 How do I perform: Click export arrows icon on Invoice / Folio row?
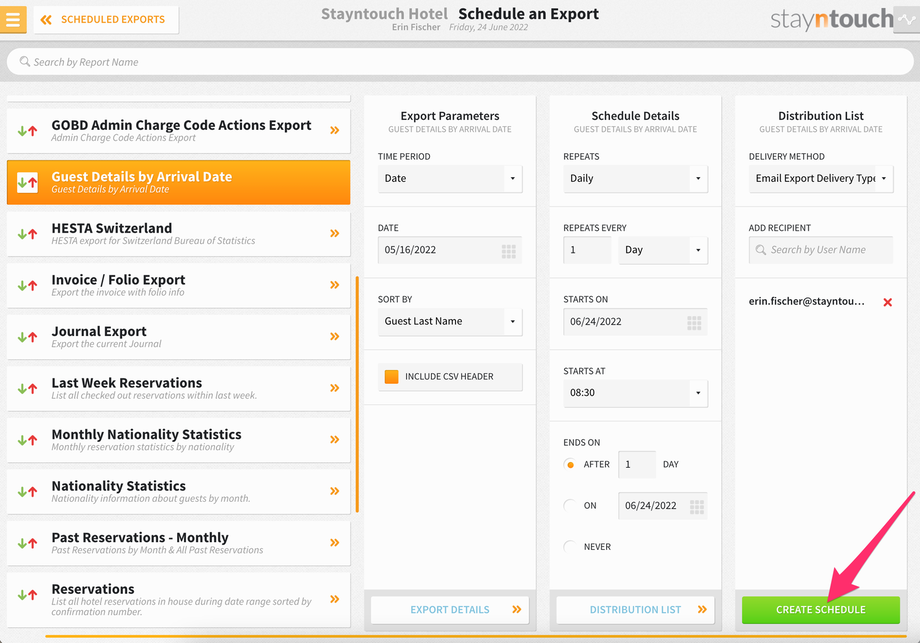(x=27, y=286)
